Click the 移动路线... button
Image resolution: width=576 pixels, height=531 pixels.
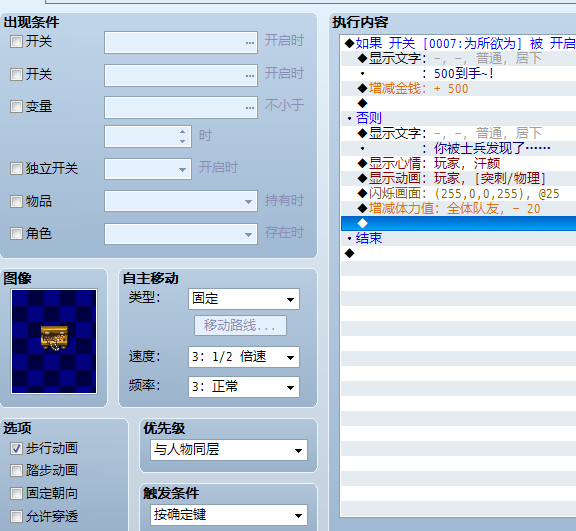(x=240, y=325)
